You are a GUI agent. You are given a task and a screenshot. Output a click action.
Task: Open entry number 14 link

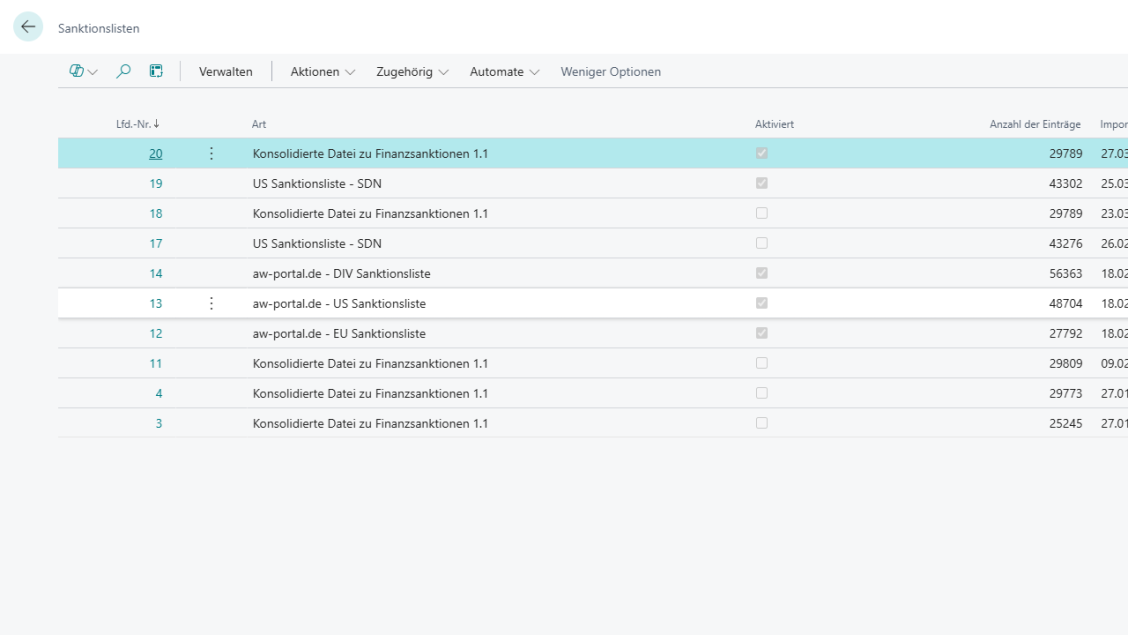point(155,273)
